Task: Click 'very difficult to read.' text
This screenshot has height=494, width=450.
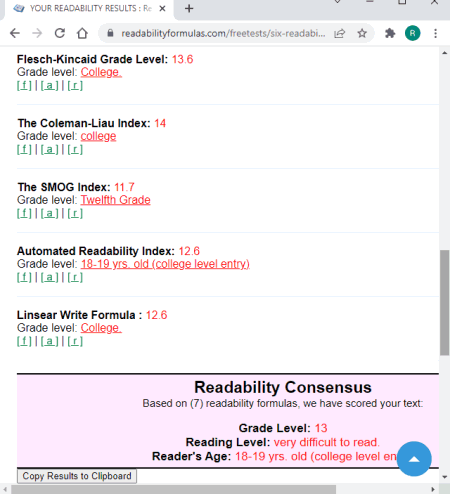Action: click(326, 442)
